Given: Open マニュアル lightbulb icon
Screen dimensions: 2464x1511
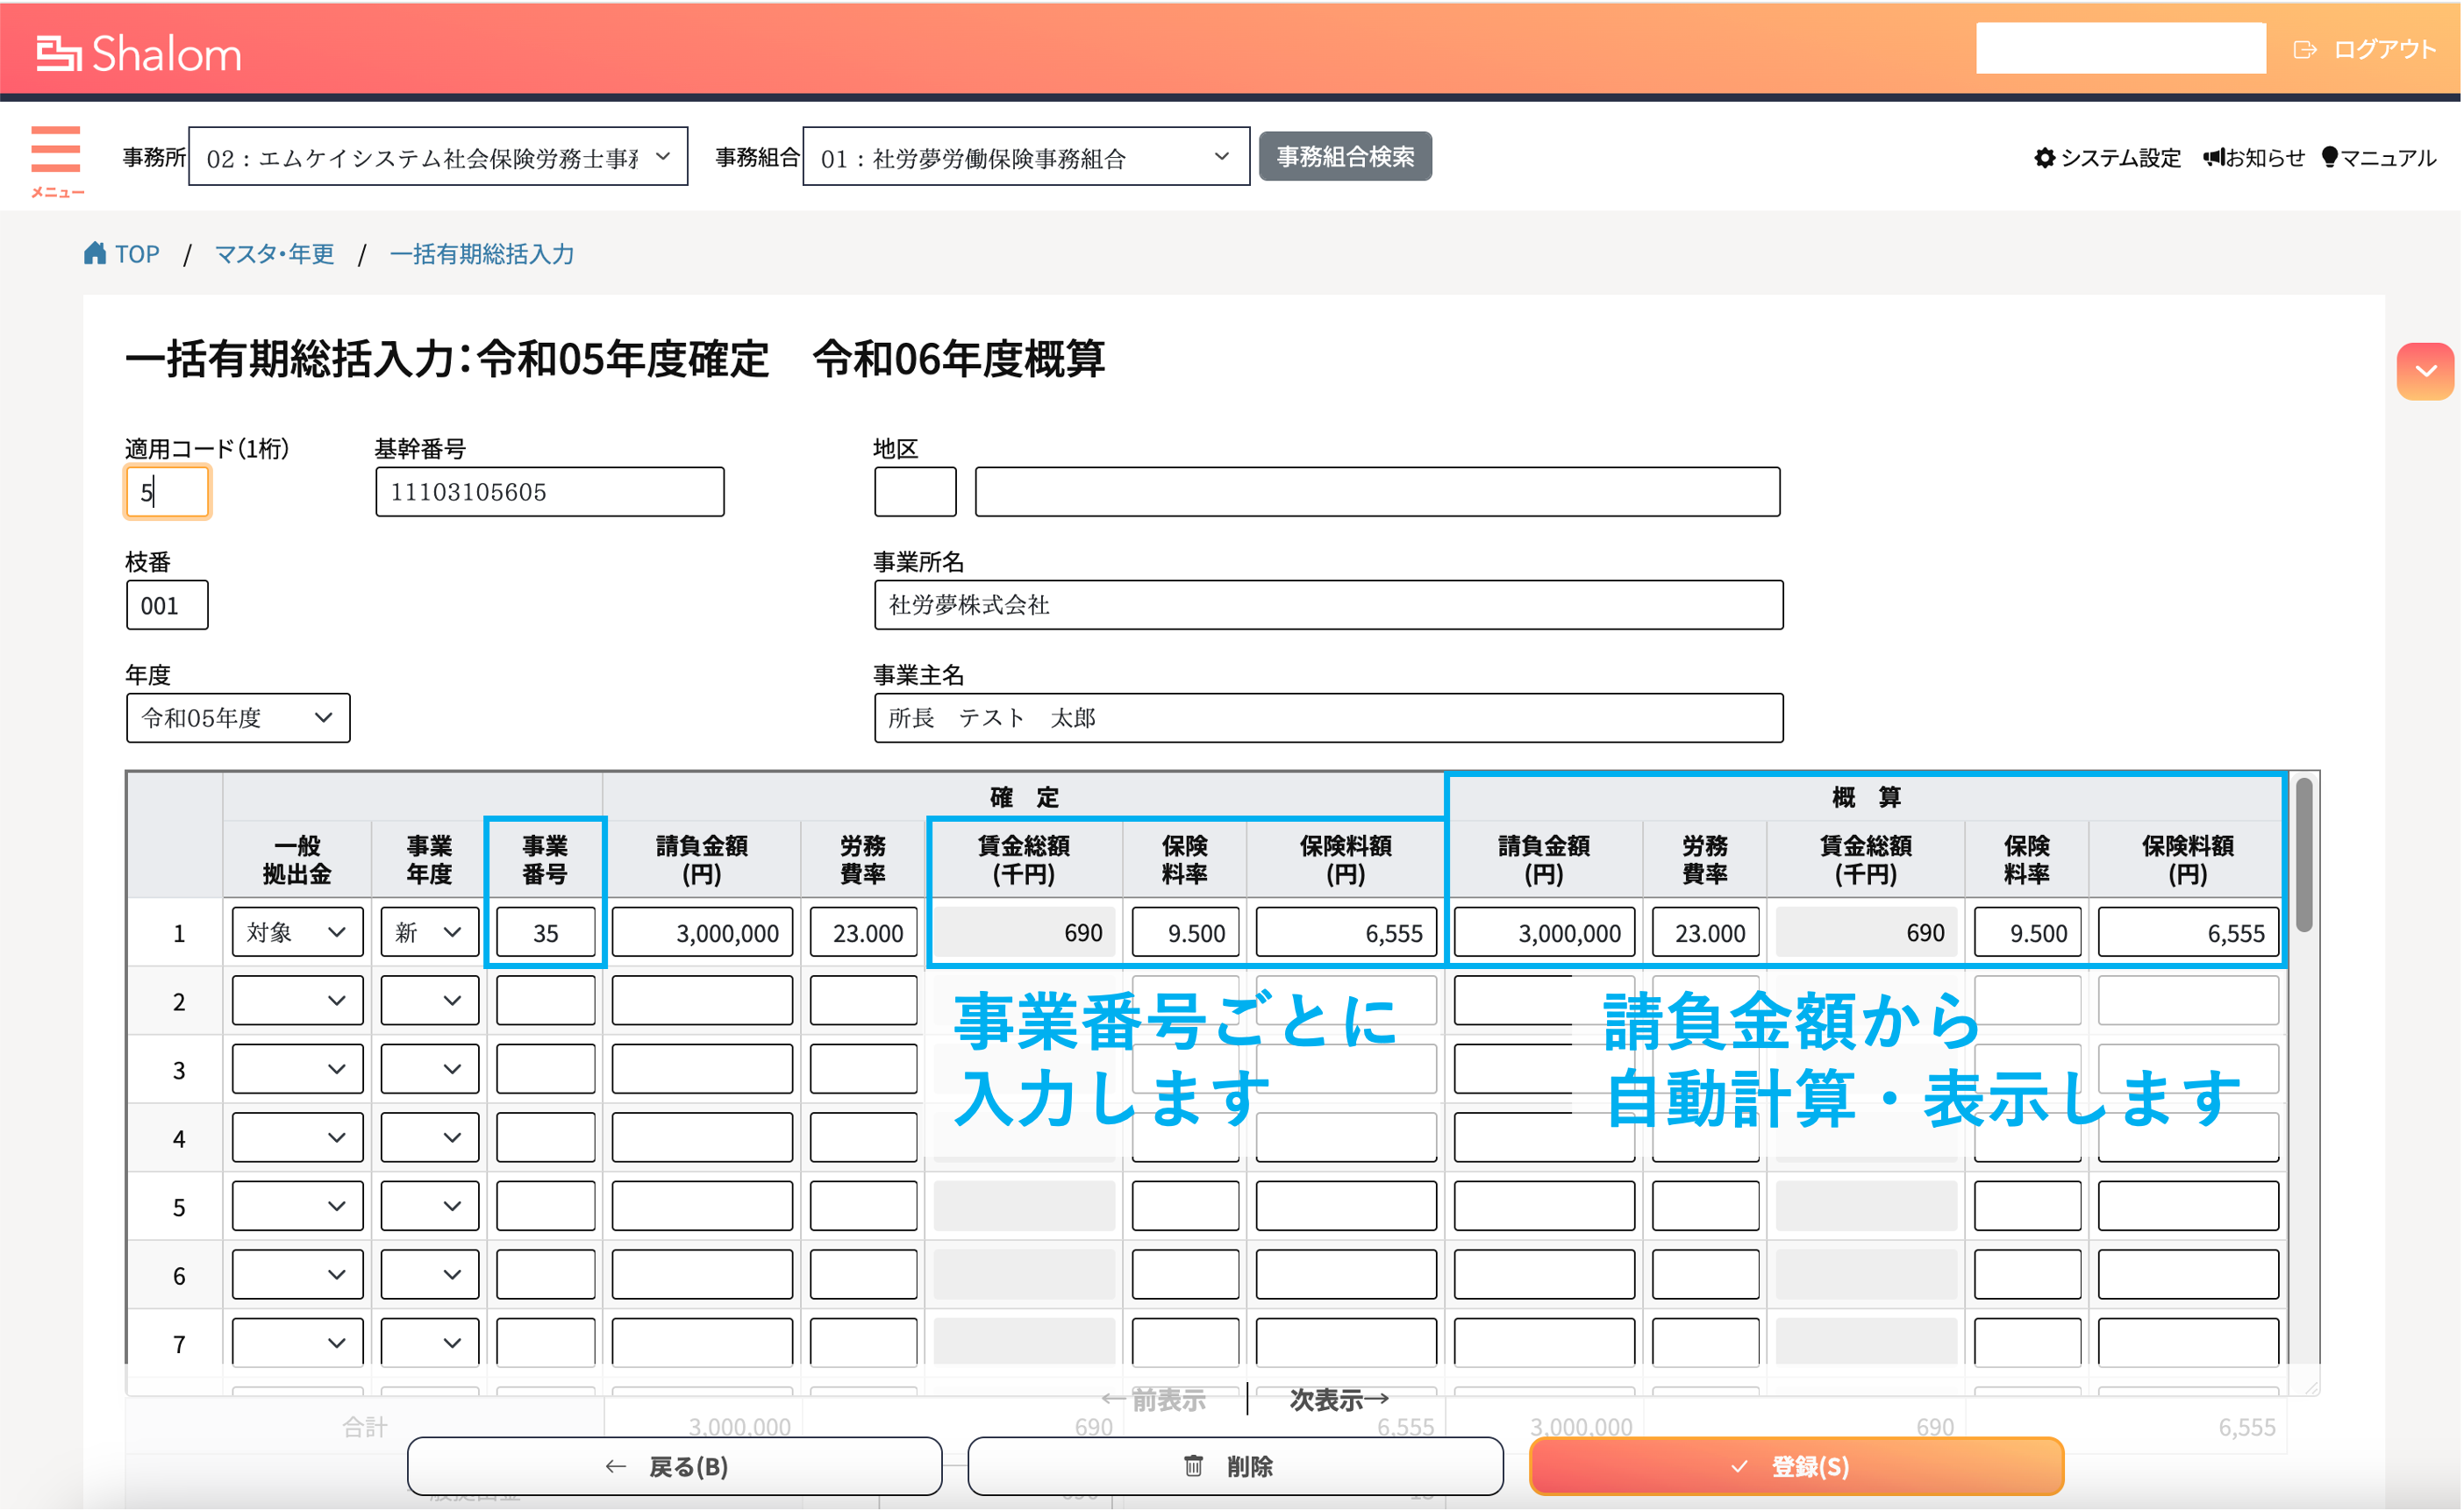Looking at the screenshot, I should pos(2331,157).
